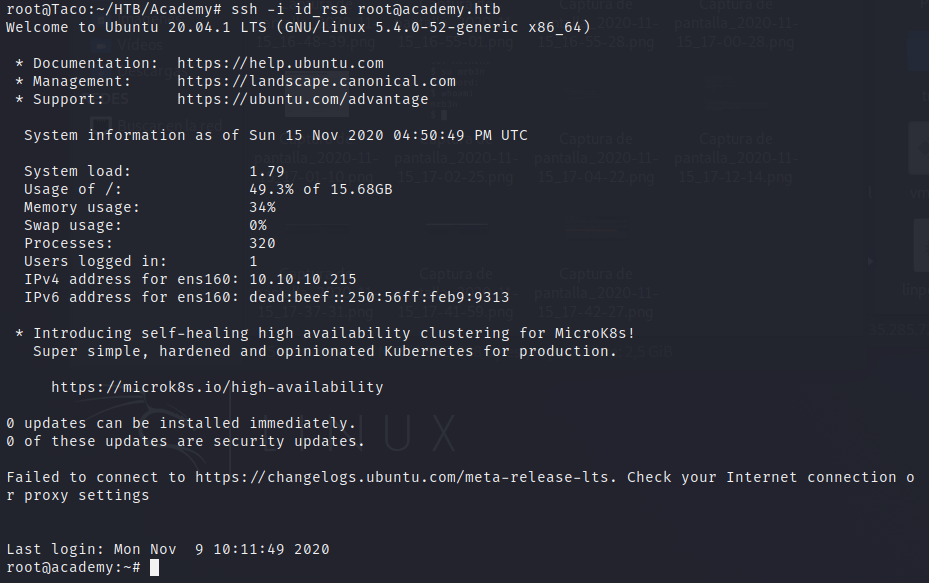The image size is (929, 583).
Task: Click the Processes count 320
Action: [262, 243]
